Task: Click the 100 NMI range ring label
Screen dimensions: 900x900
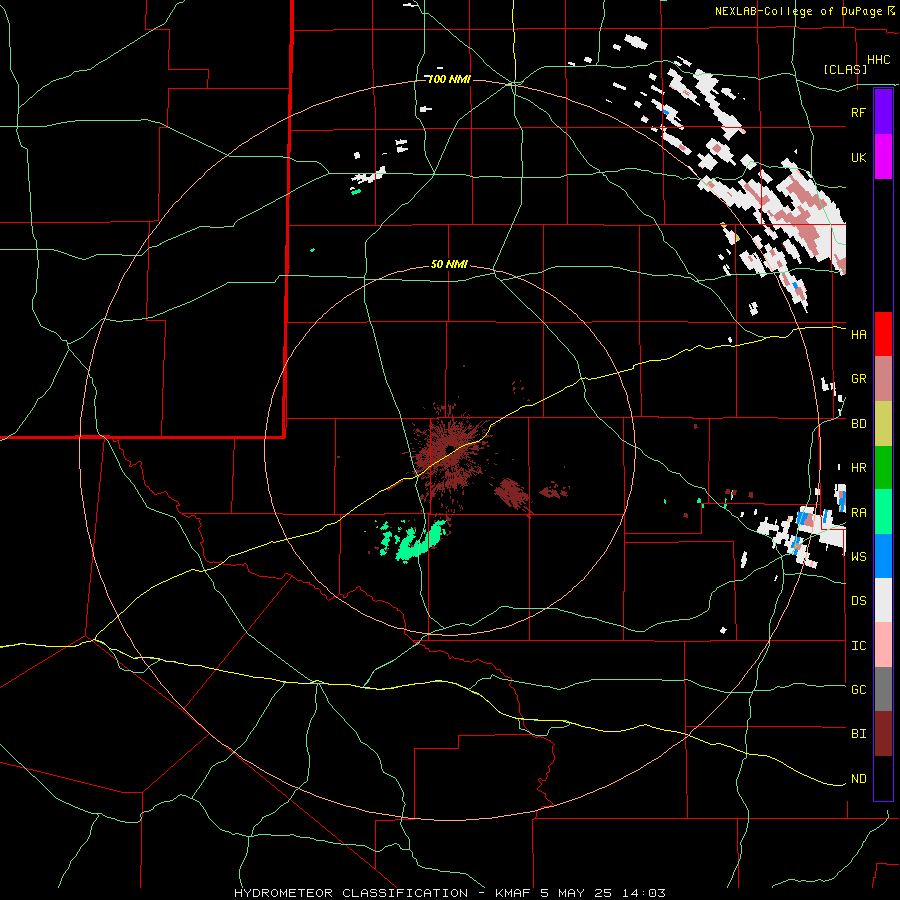Action: (x=449, y=79)
